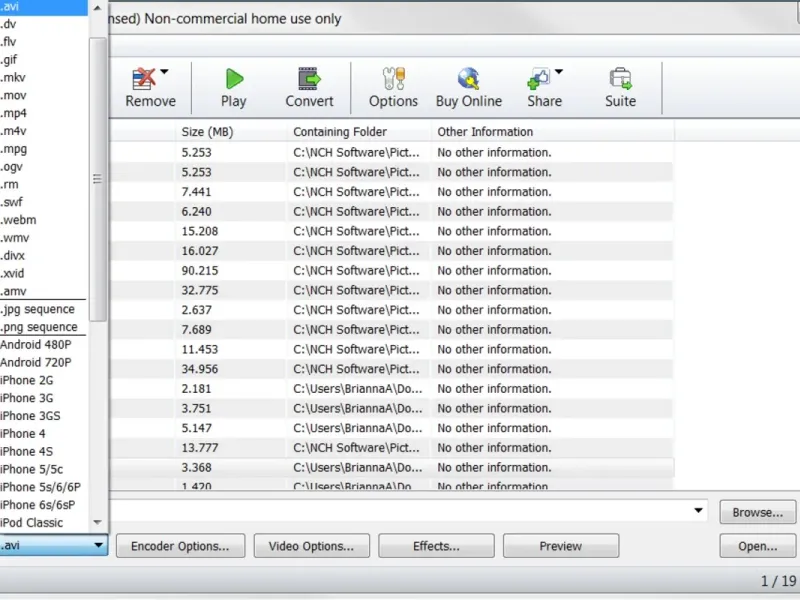This screenshot has height=600, width=800.
Task: Click the Preview button
Action: pyautogui.click(x=561, y=546)
